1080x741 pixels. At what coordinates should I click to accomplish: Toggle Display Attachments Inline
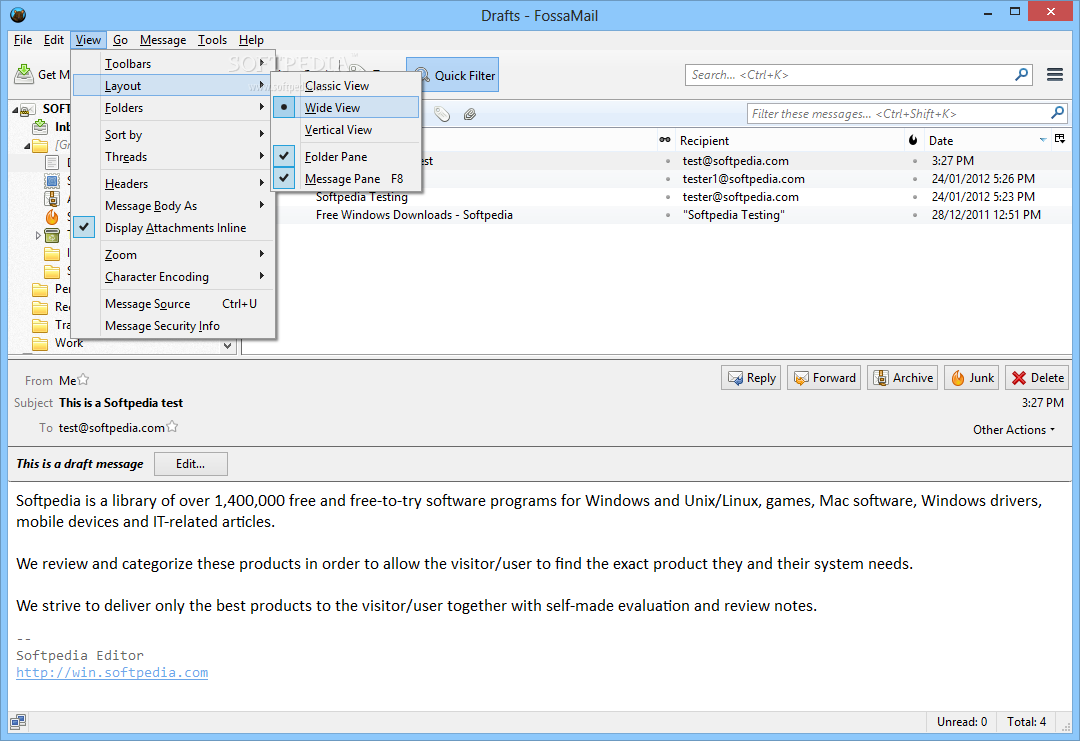click(x=174, y=227)
